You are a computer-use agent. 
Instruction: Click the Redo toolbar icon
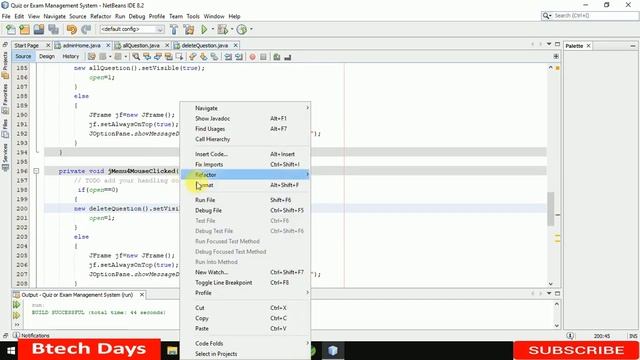coord(86,29)
